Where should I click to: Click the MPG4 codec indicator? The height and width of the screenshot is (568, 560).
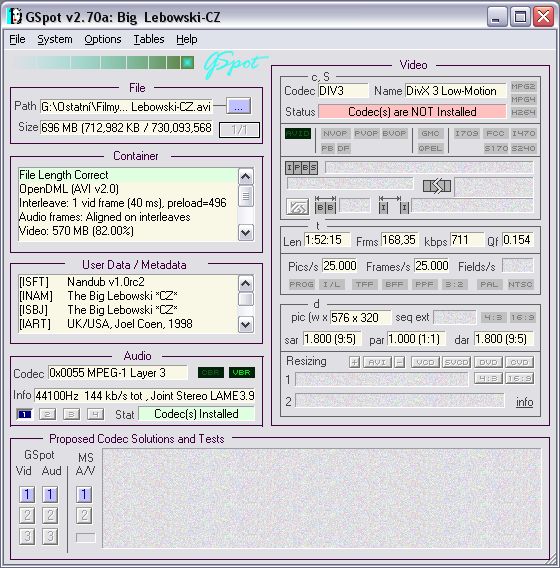[x=523, y=99]
